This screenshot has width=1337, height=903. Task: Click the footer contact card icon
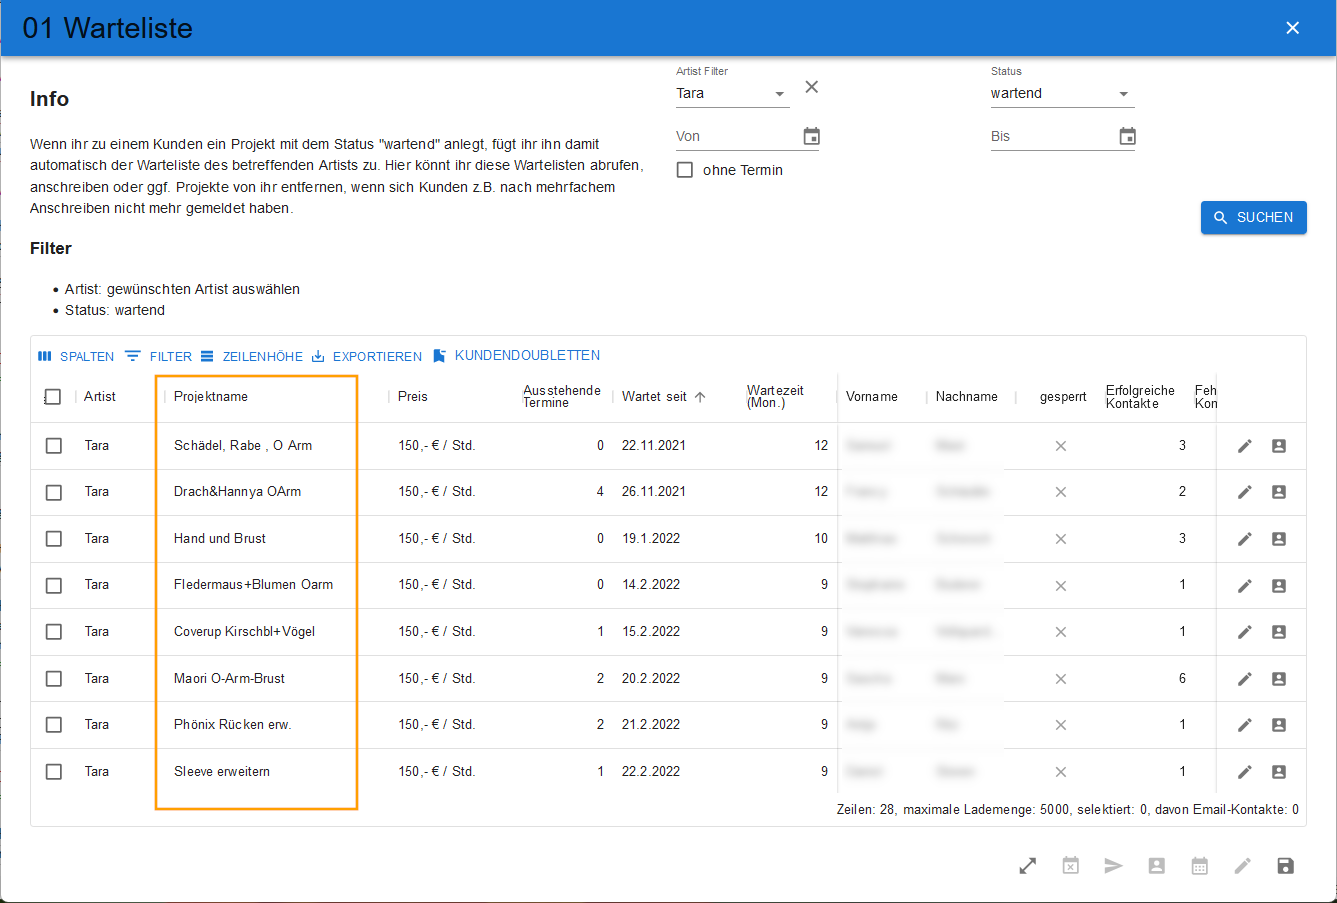click(1157, 866)
